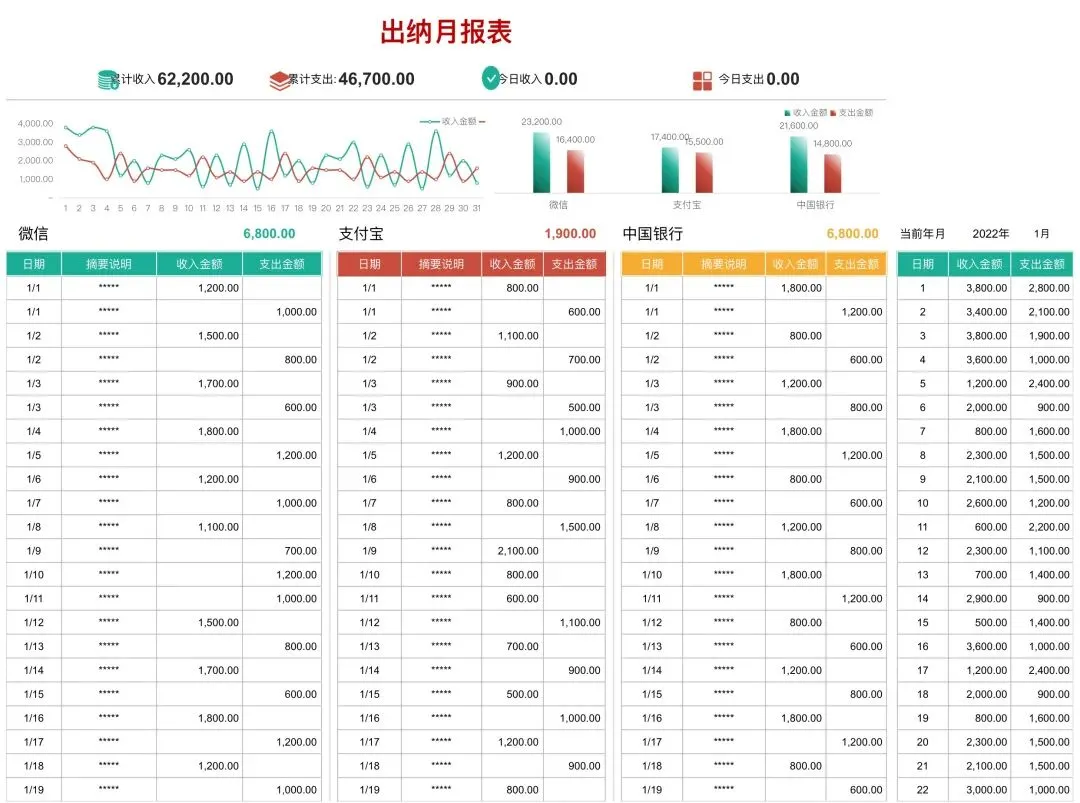
Task: Click the 日期 header in the 微信 table
Action: pos(34,264)
